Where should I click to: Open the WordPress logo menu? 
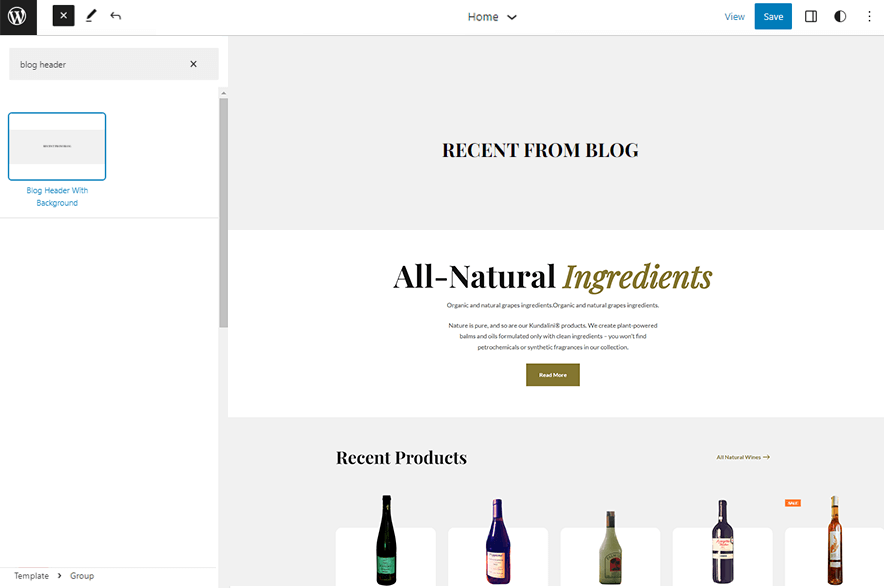[18, 17]
